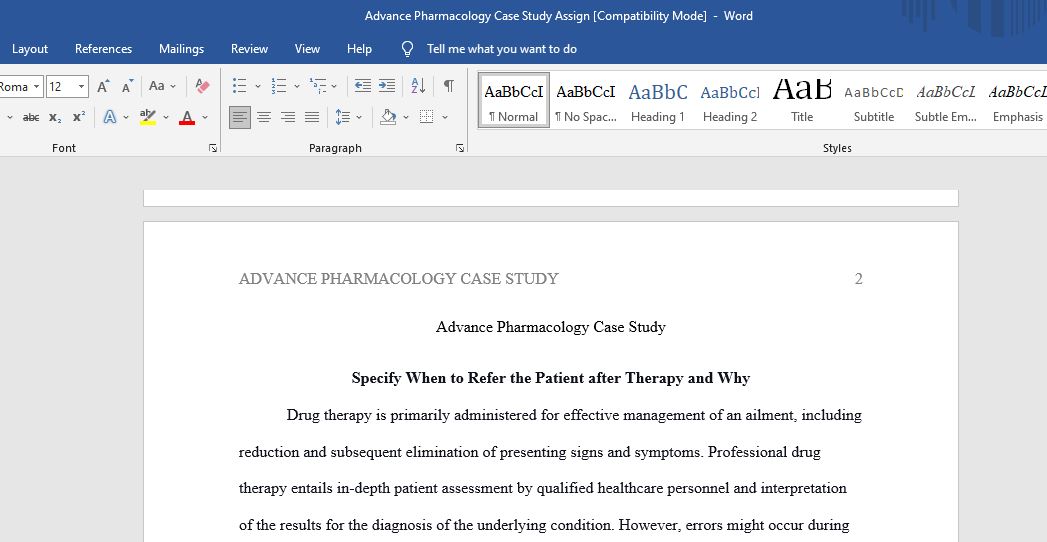This screenshot has width=1047, height=542.
Task: Click Tell me what you want to do
Action: pyautogui.click(x=501, y=49)
